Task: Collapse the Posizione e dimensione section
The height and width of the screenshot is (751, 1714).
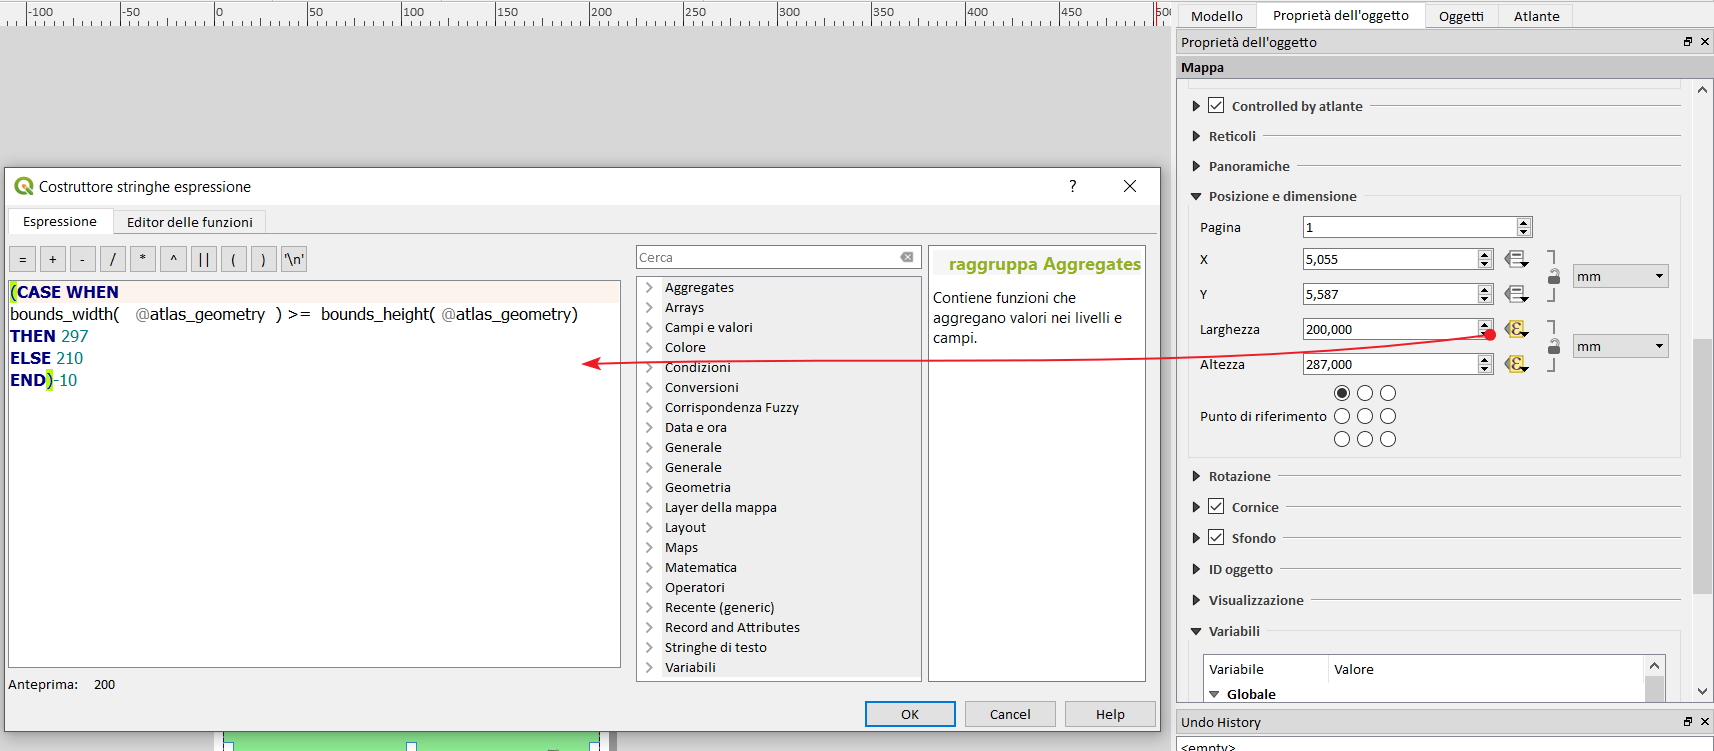Action: (x=1196, y=197)
